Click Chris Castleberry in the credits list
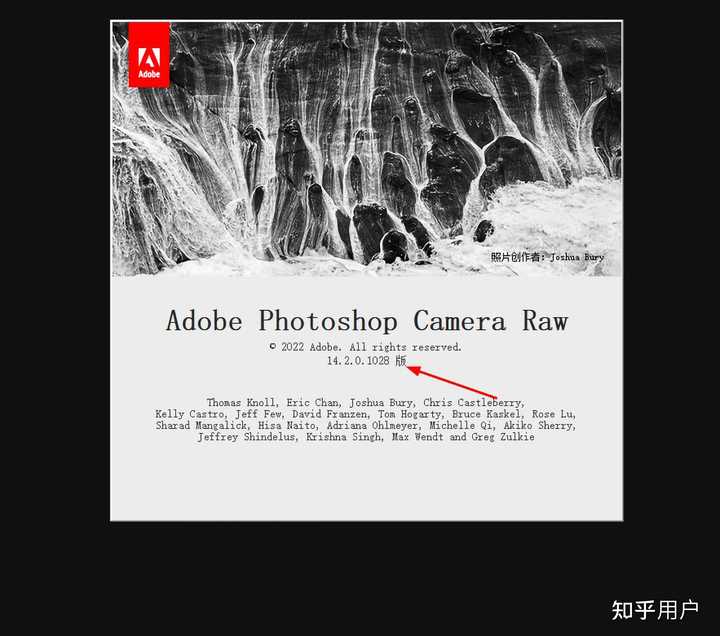The width and height of the screenshot is (720, 636). pos(472,403)
